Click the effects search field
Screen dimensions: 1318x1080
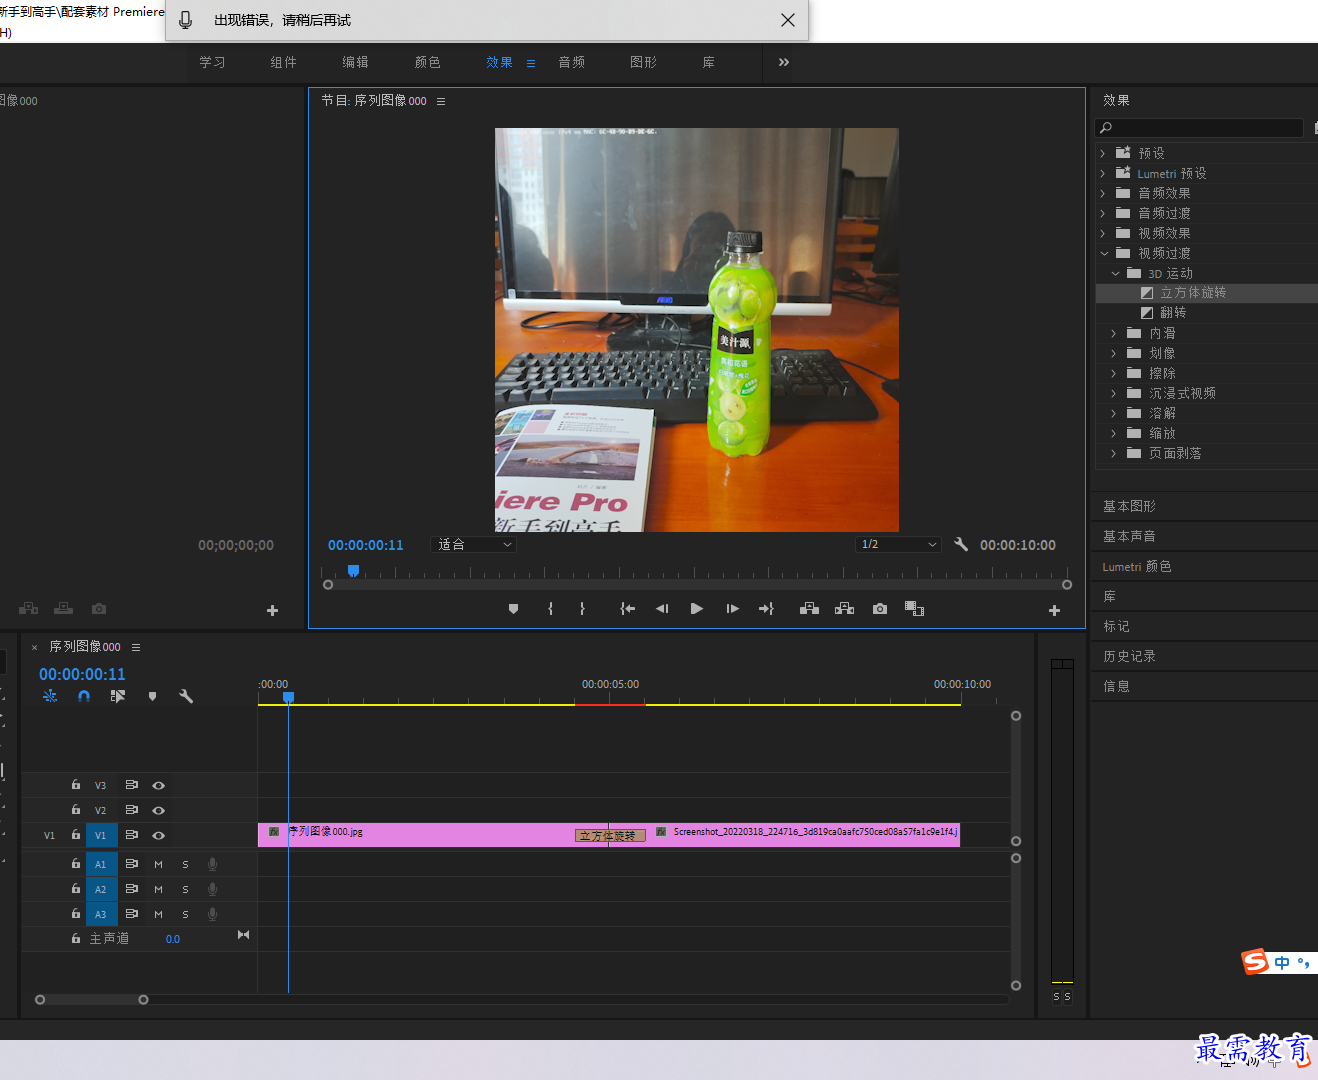point(1200,127)
